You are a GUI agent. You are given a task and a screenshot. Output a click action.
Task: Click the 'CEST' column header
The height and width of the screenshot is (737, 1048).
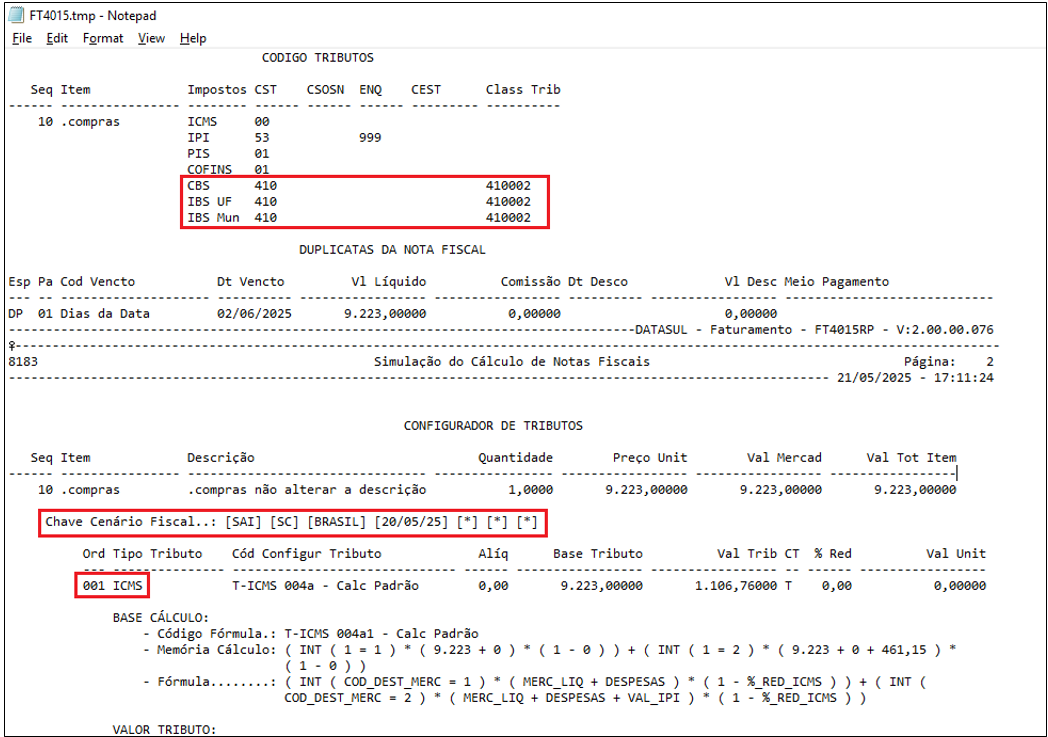pos(426,90)
